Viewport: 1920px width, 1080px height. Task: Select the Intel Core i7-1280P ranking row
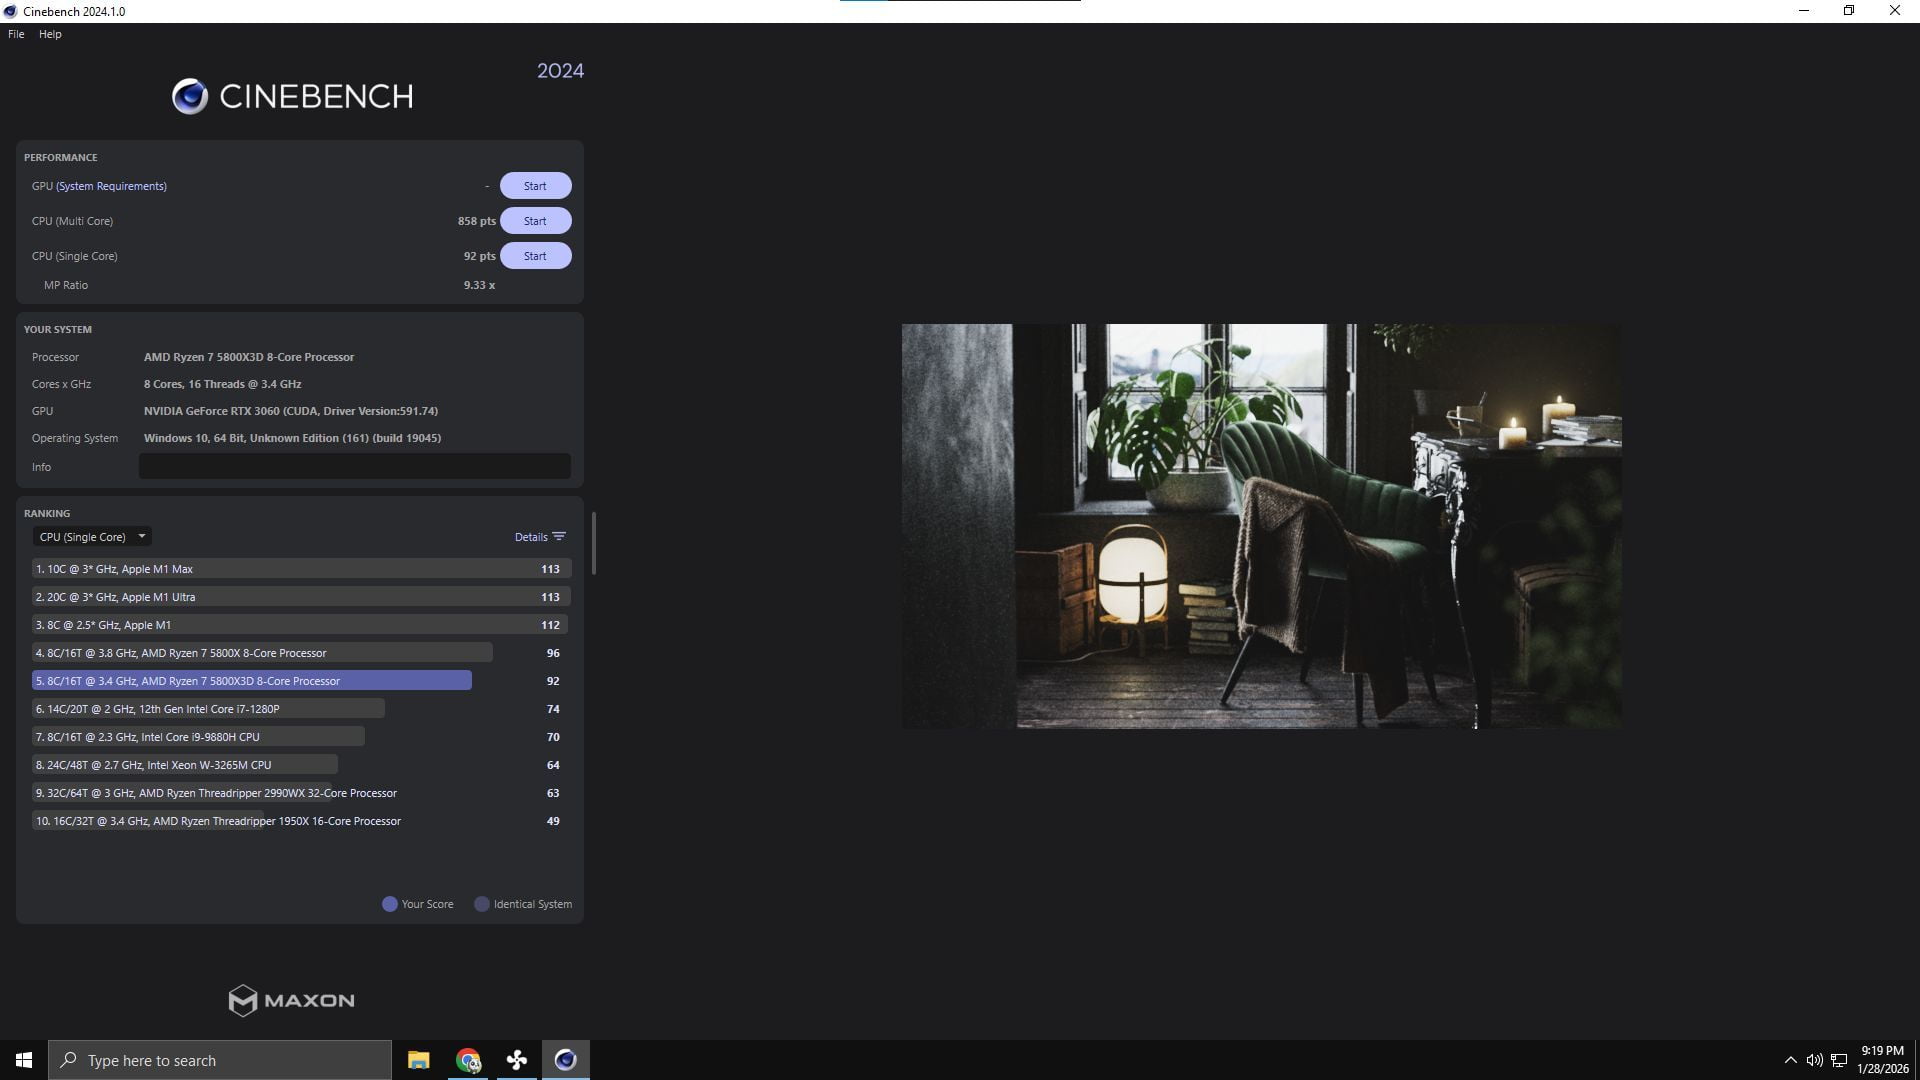(x=301, y=709)
